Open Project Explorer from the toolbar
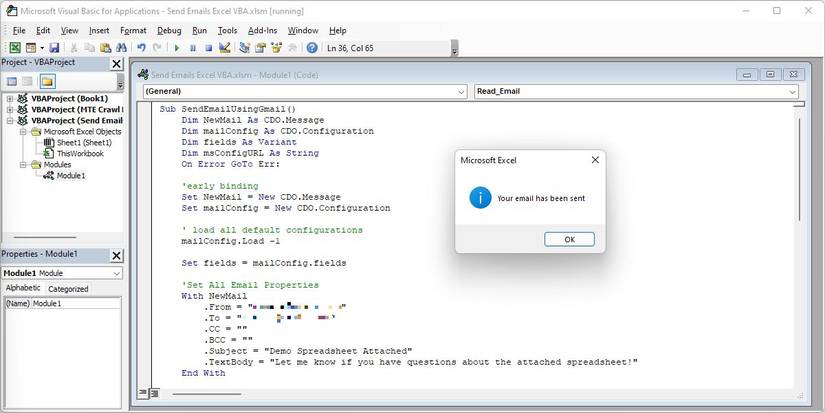Viewport: 825px width, 413px height. click(244, 48)
